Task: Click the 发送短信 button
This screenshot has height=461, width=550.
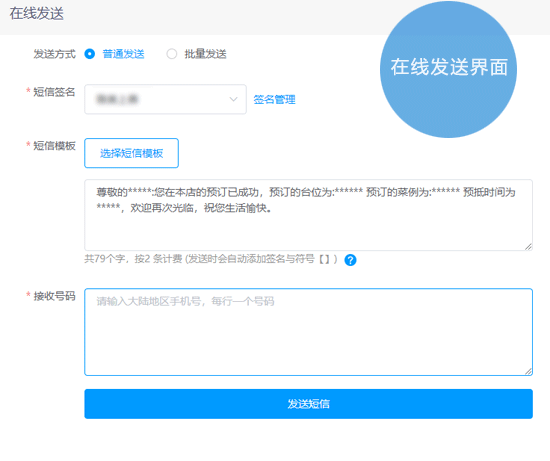Action: tap(308, 404)
